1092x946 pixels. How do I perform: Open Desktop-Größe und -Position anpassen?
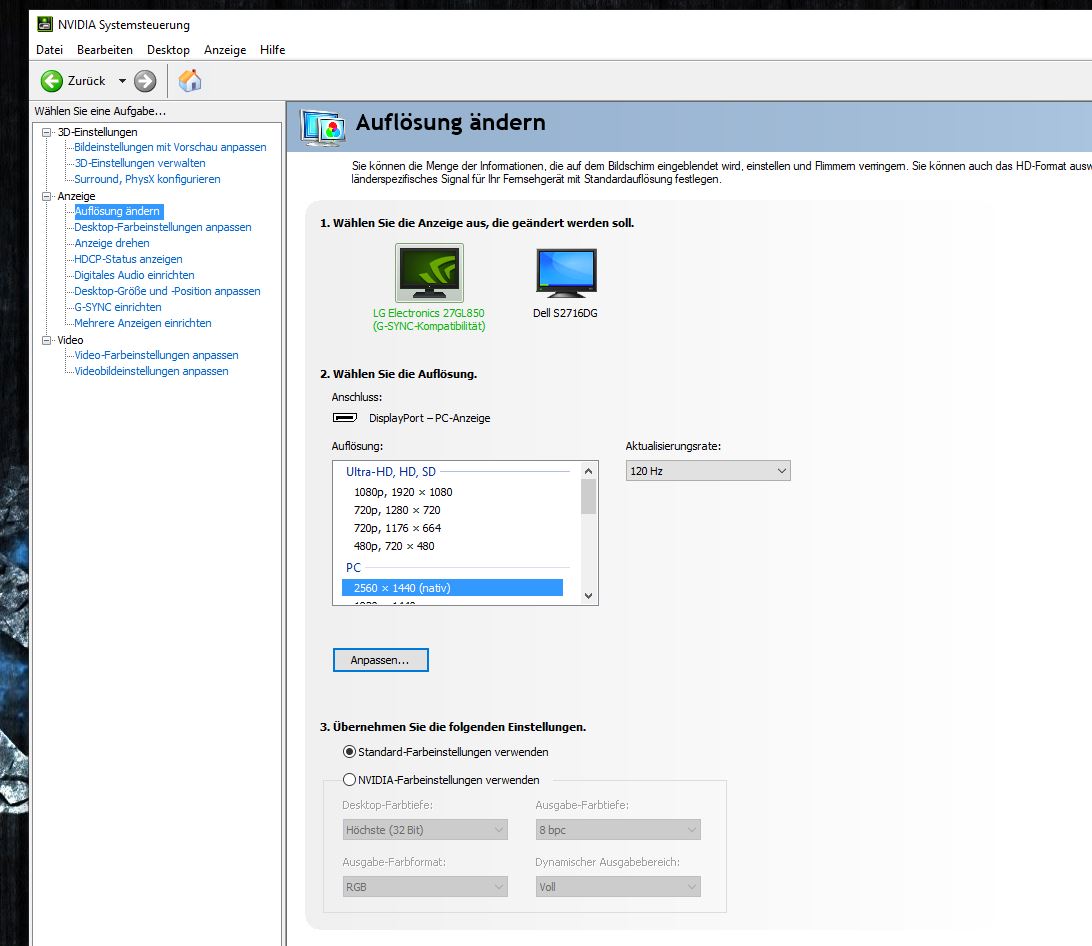(x=167, y=291)
